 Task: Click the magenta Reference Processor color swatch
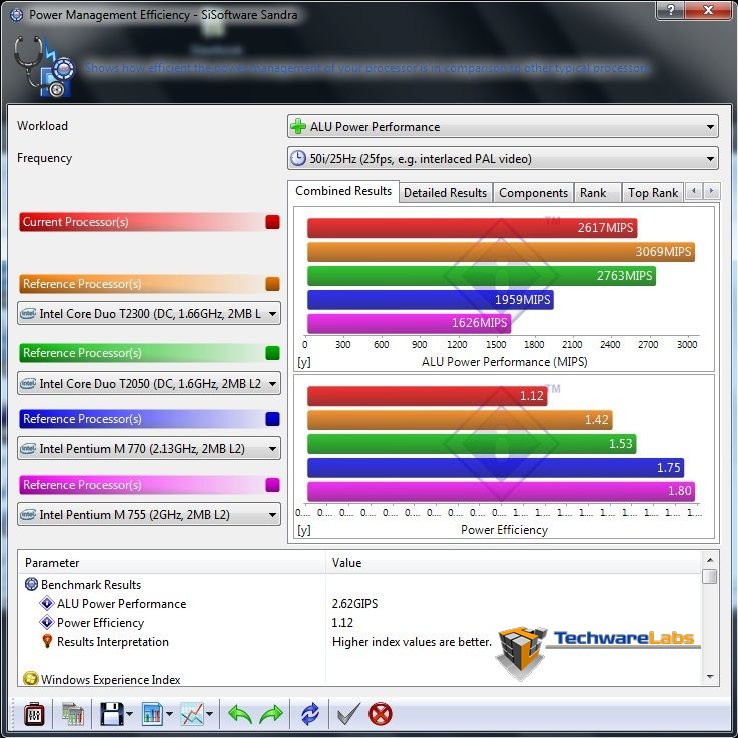(x=273, y=484)
